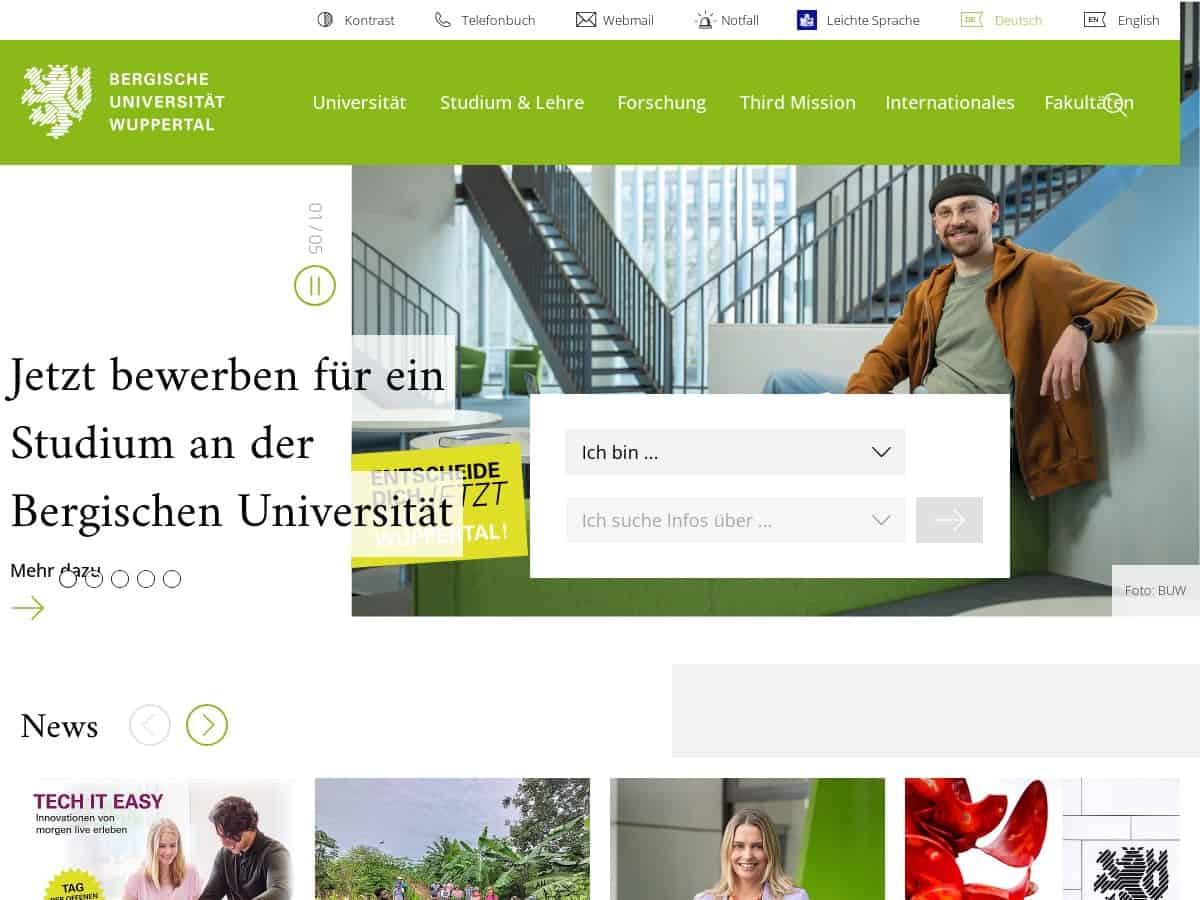
Task: Click the Notfall alarm siren icon
Action: tap(705, 20)
